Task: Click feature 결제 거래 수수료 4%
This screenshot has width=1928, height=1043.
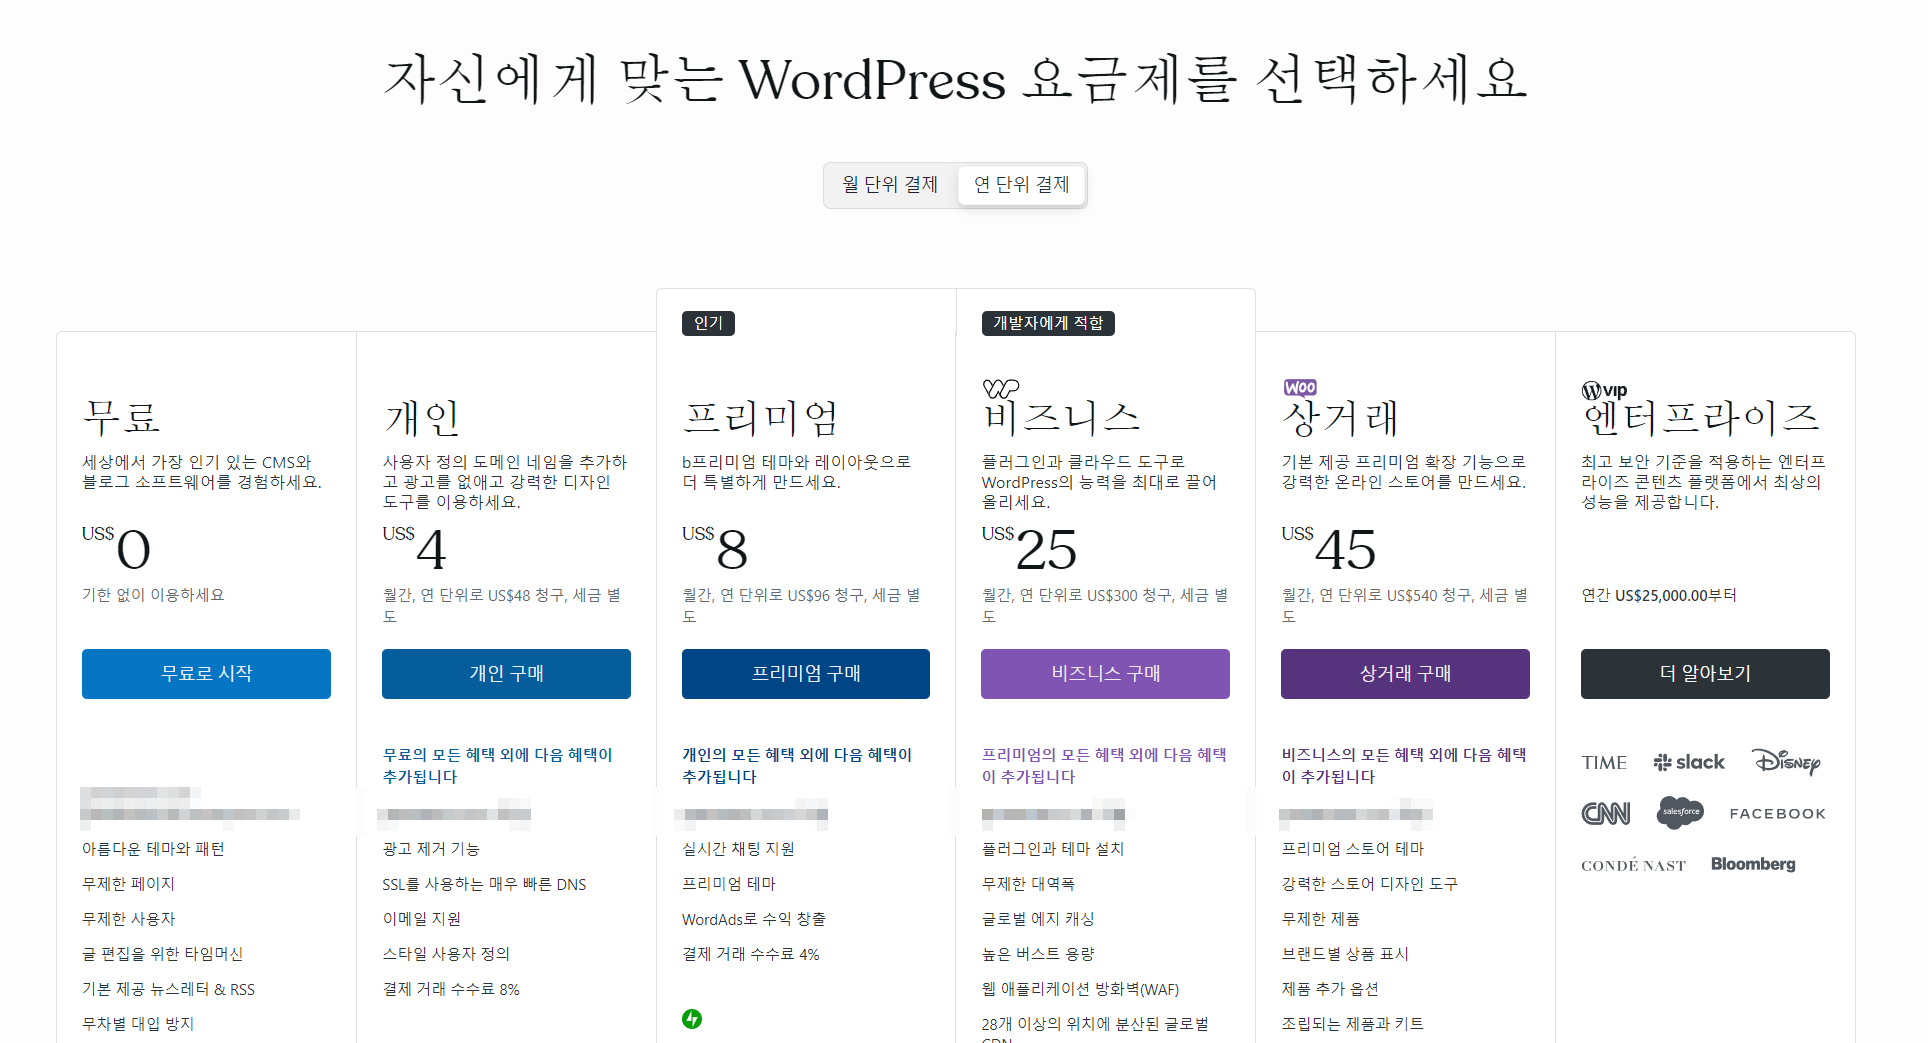Action: tap(750, 954)
